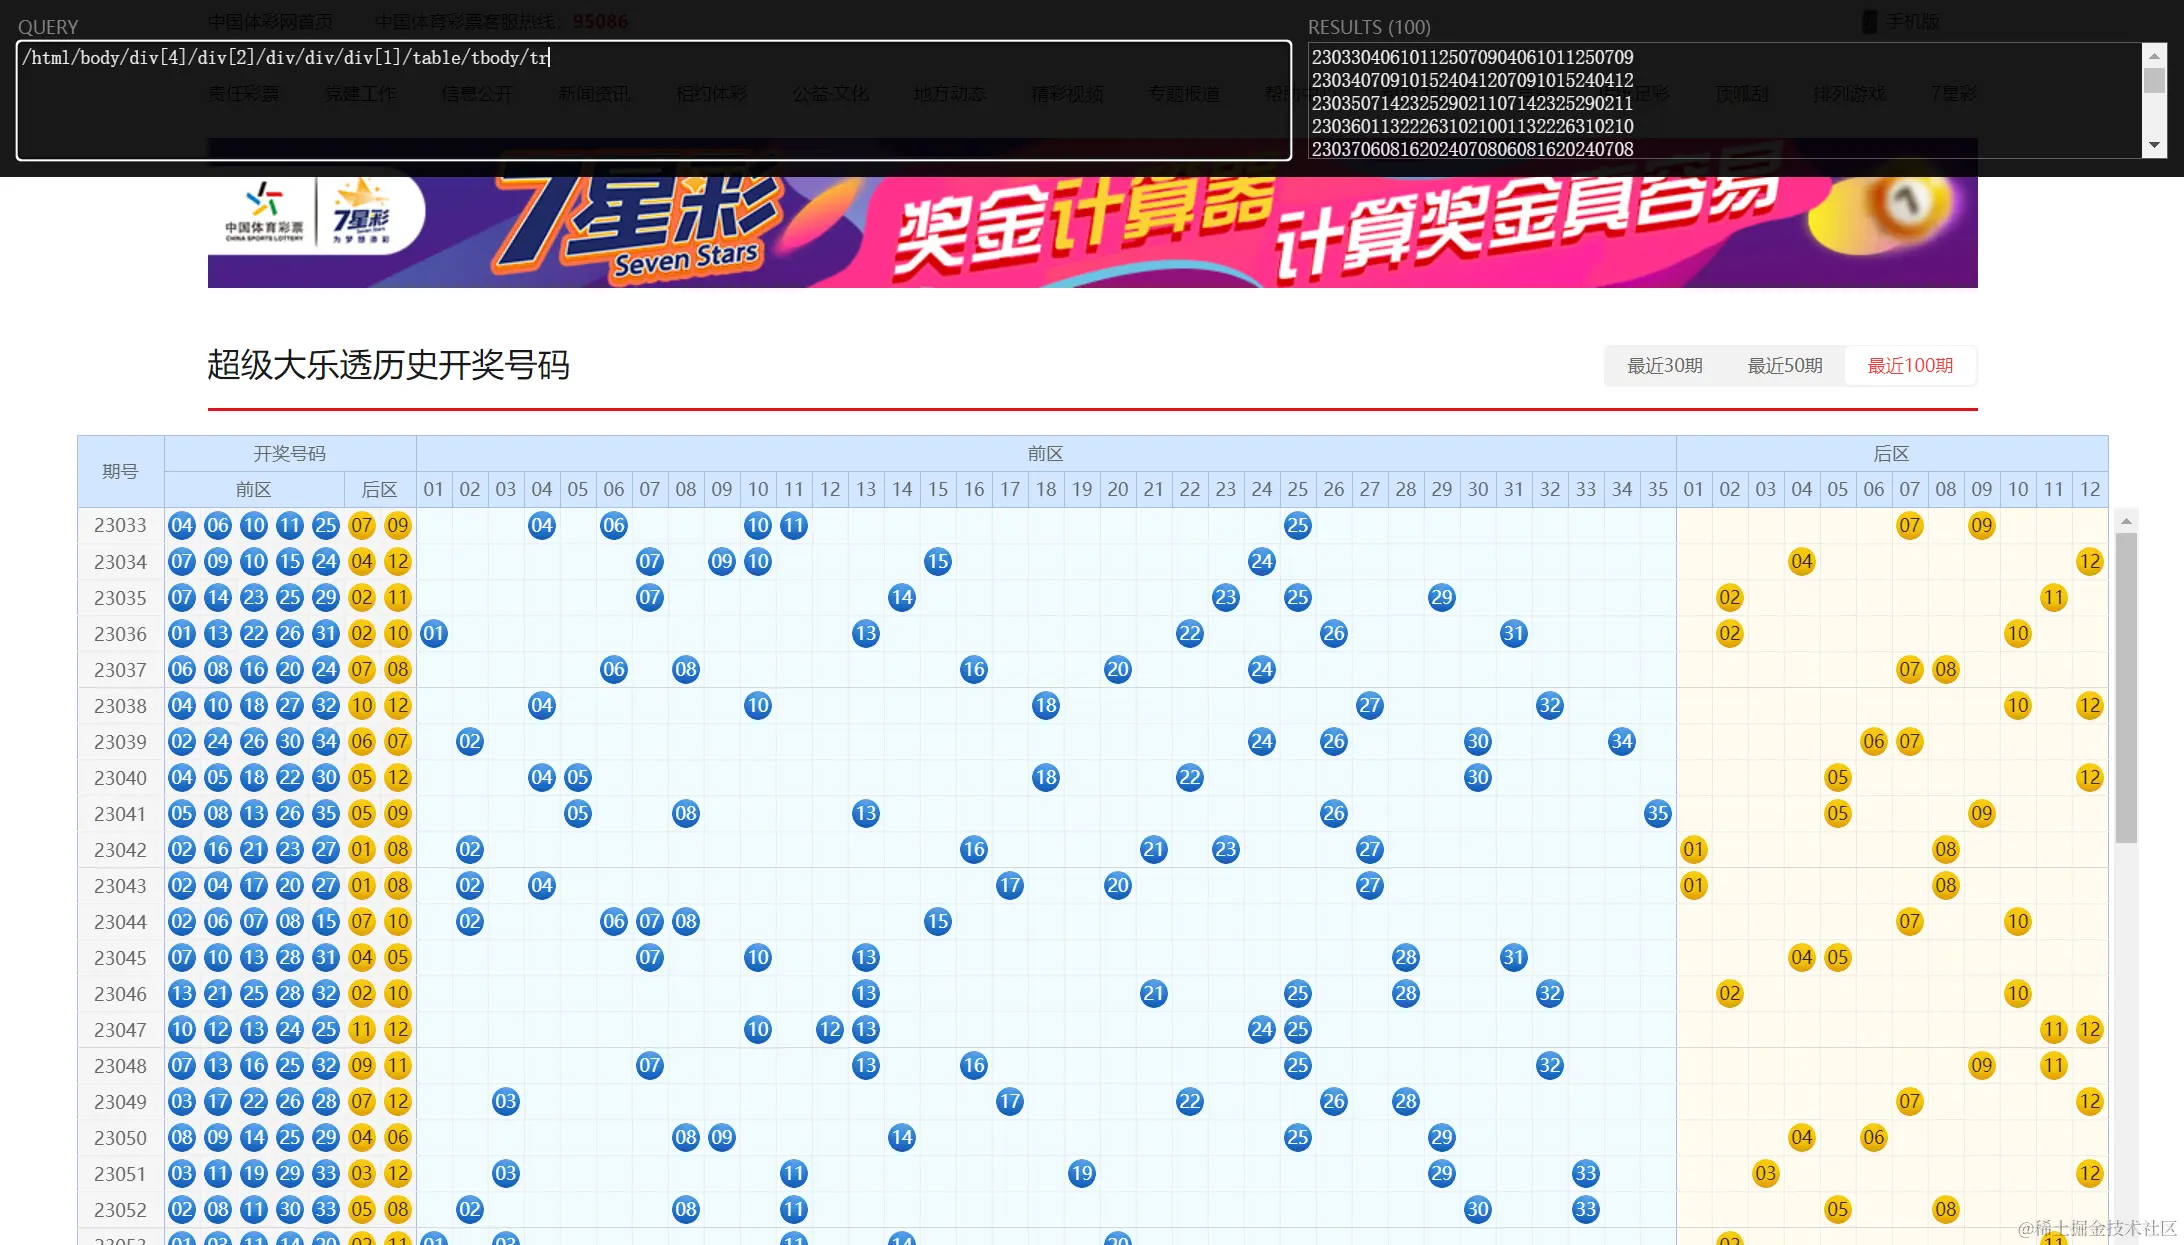
Task: Click the table's scroll-up arrow
Action: 2126,521
